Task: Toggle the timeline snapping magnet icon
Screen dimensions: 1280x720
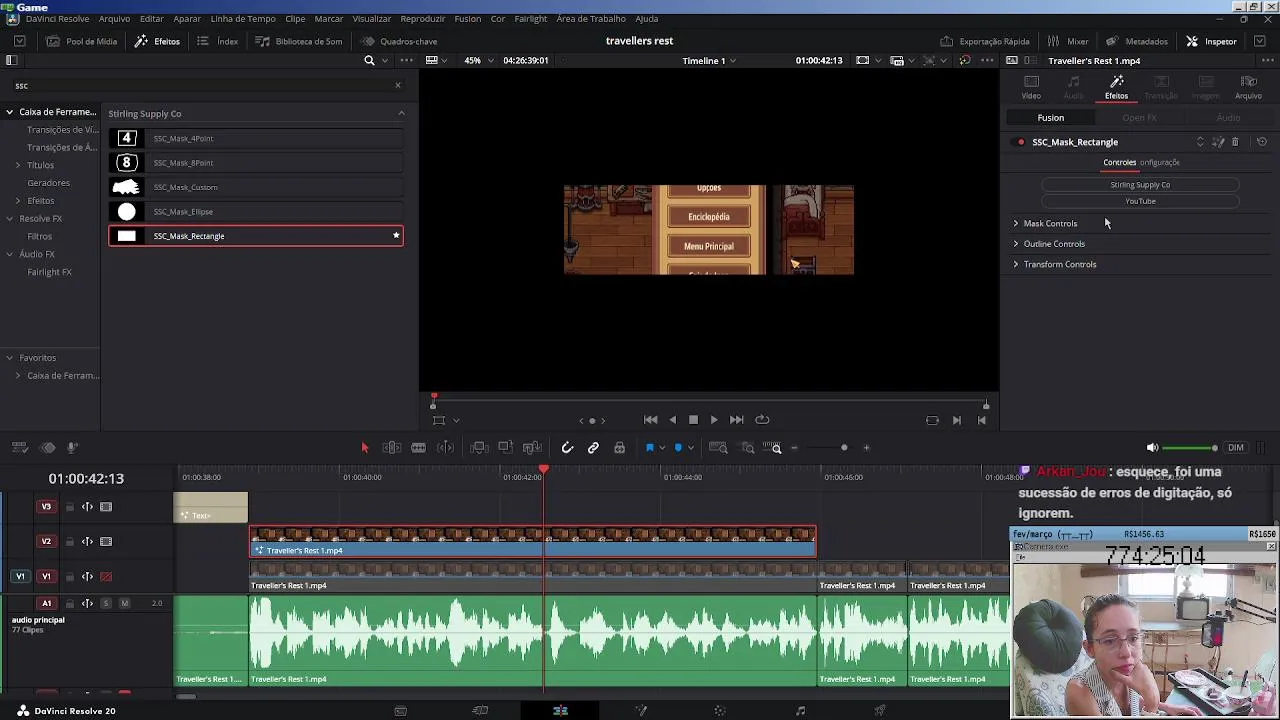Action: (567, 448)
